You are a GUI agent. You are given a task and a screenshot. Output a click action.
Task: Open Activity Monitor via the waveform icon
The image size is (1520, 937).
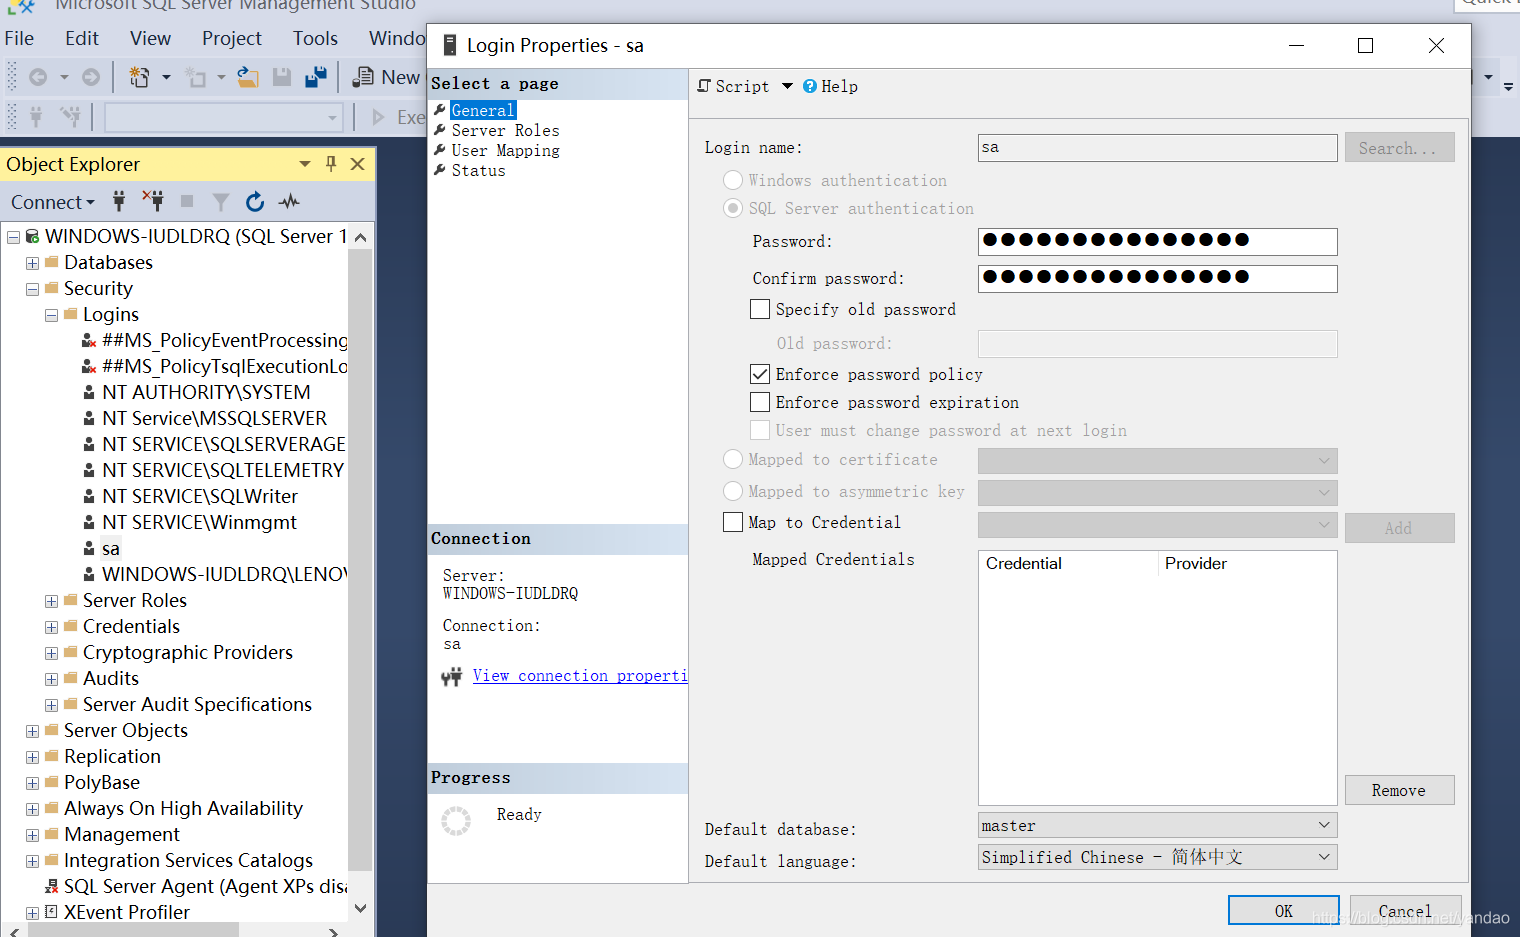tap(289, 202)
